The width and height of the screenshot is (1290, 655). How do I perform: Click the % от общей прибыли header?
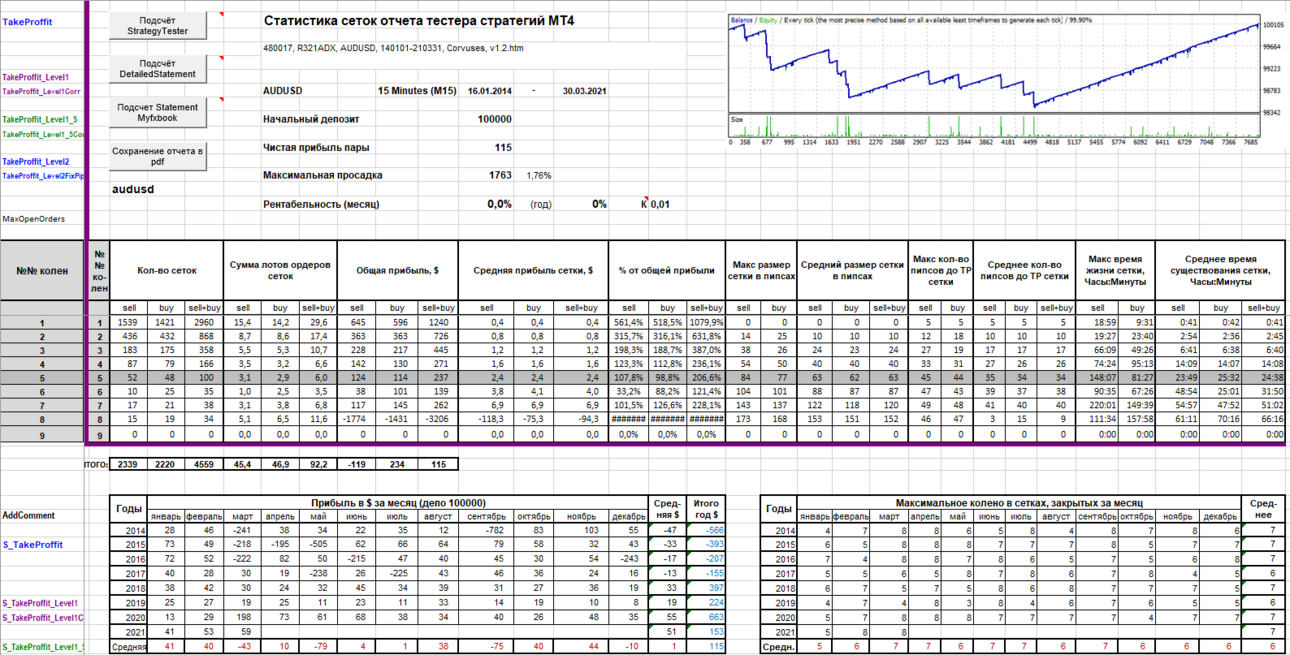point(667,270)
